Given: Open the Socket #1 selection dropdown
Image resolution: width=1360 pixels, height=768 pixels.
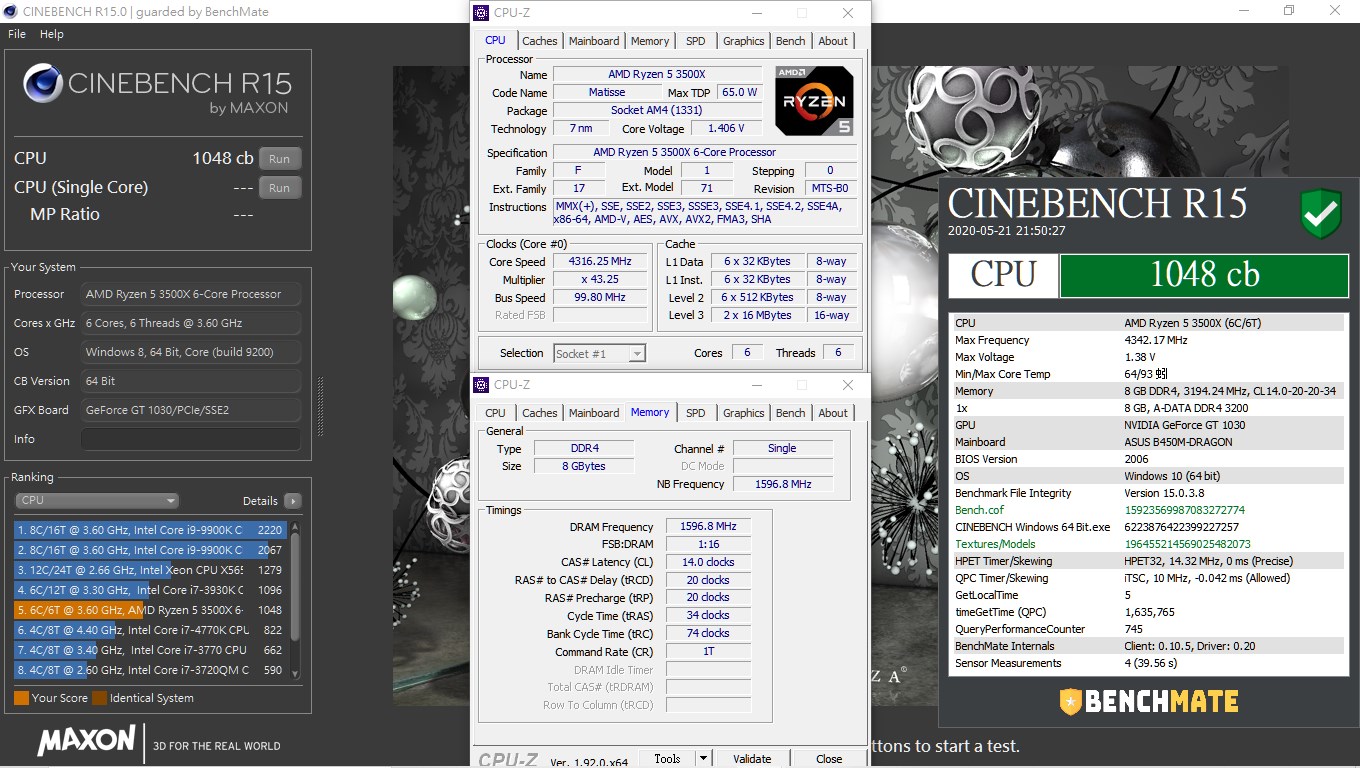Looking at the screenshot, I should point(600,353).
